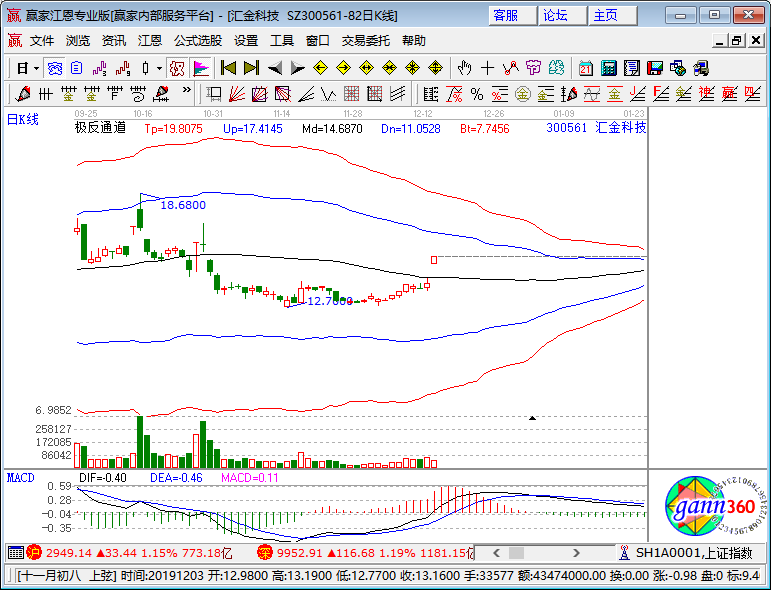Click the 极反通道 indicator name
This screenshot has height=590, width=771.
point(100,128)
